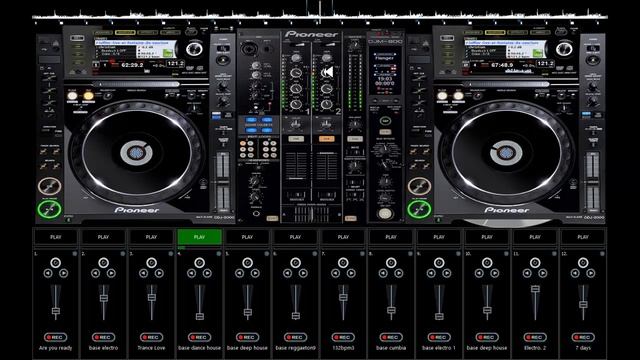Hit the green play/pause button on right deck

[419, 209]
